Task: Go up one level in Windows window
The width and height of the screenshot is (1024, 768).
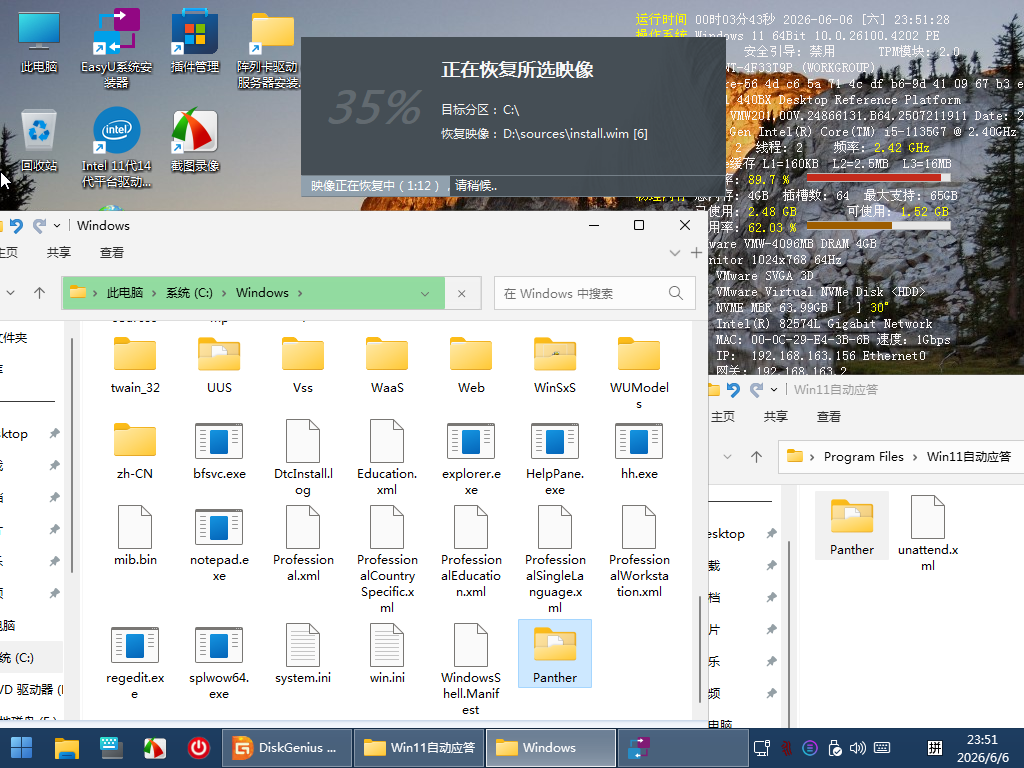Action: tap(40, 293)
